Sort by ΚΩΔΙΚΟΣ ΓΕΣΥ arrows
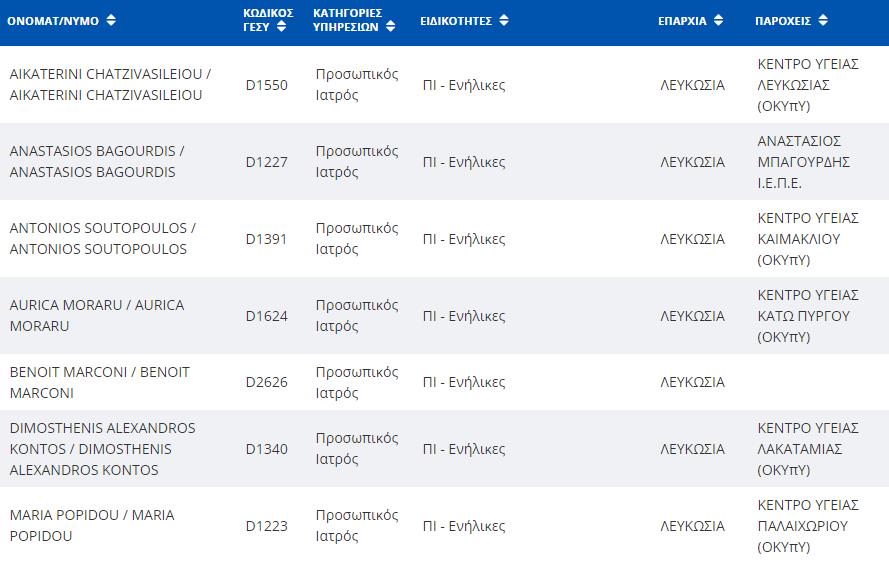This screenshot has height=563, width=889. coord(281,27)
